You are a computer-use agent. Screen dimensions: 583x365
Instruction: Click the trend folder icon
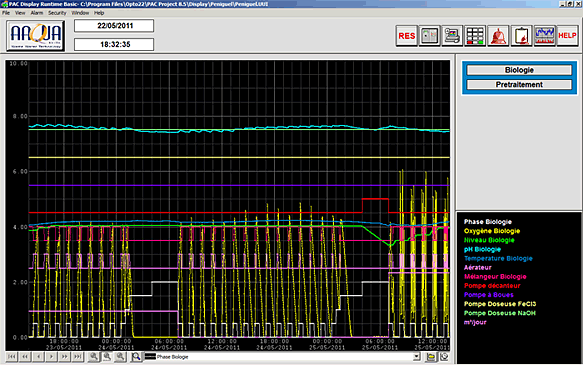(x=431, y=357)
